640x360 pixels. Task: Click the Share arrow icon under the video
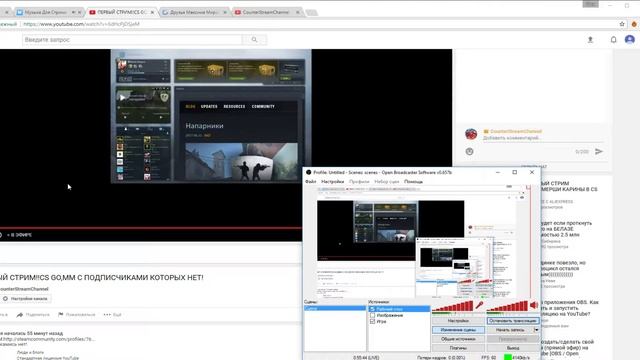(20, 315)
